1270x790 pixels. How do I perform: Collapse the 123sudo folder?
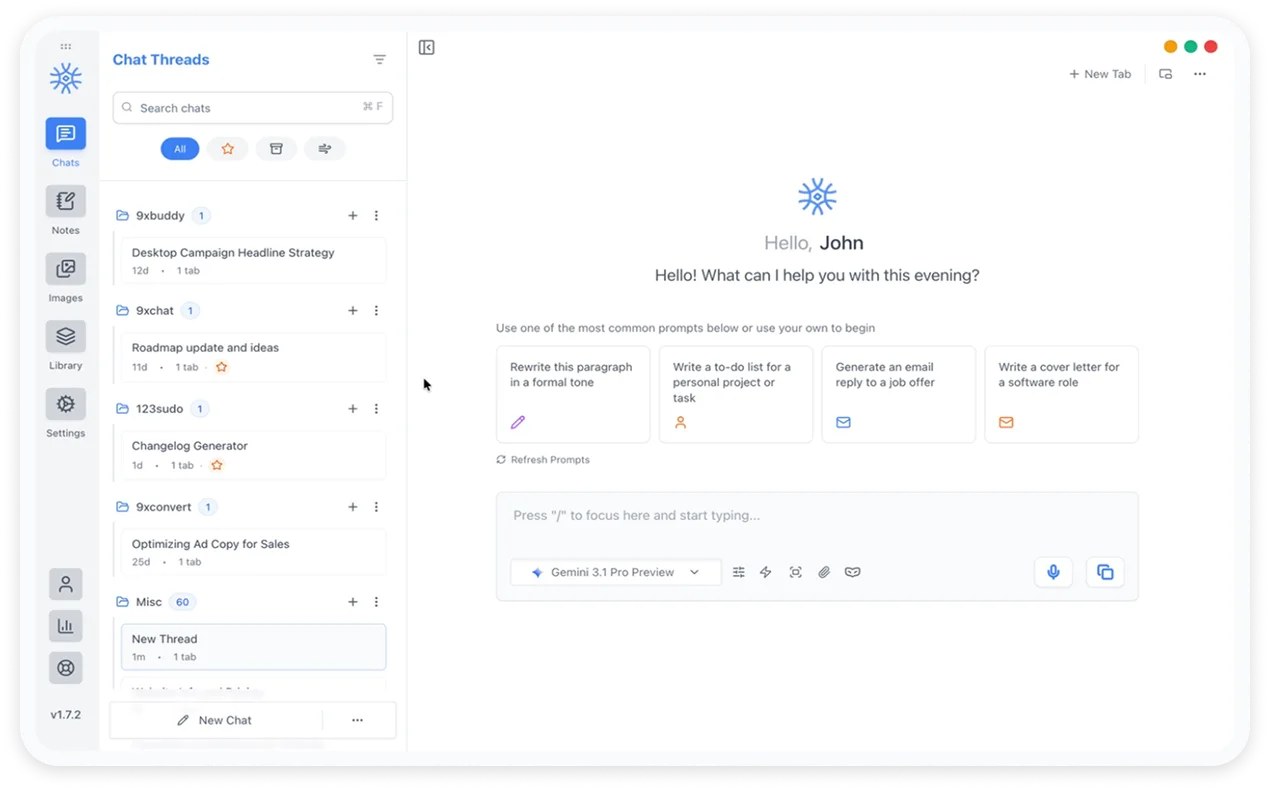tap(122, 409)
